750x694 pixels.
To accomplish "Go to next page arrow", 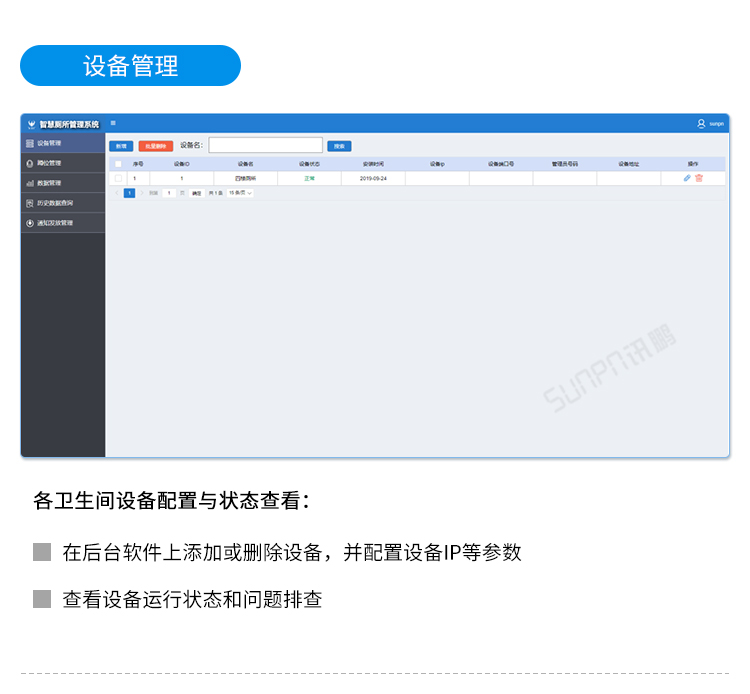I will tap(142, 193).
